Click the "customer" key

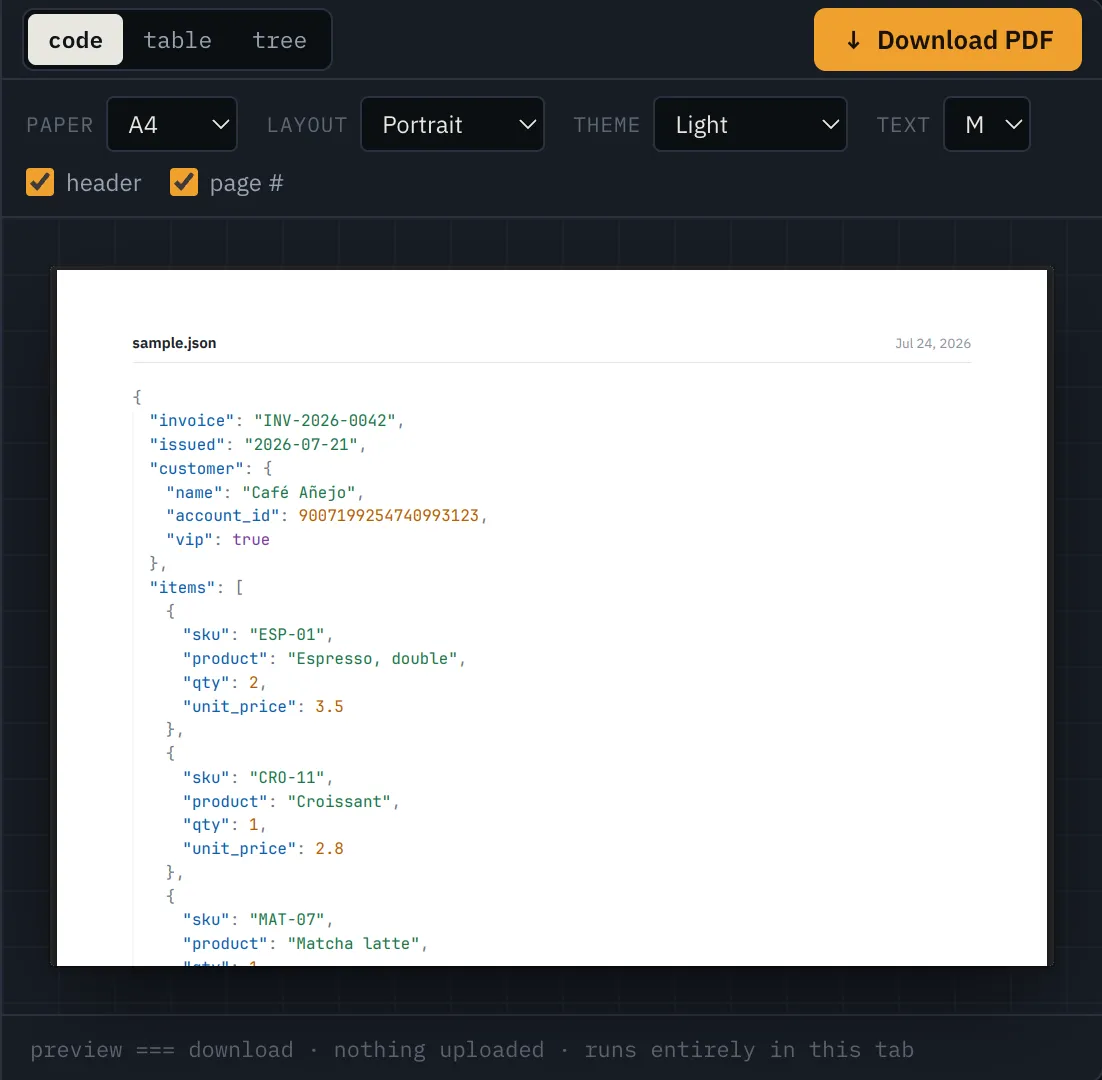(x=196, y=468)
